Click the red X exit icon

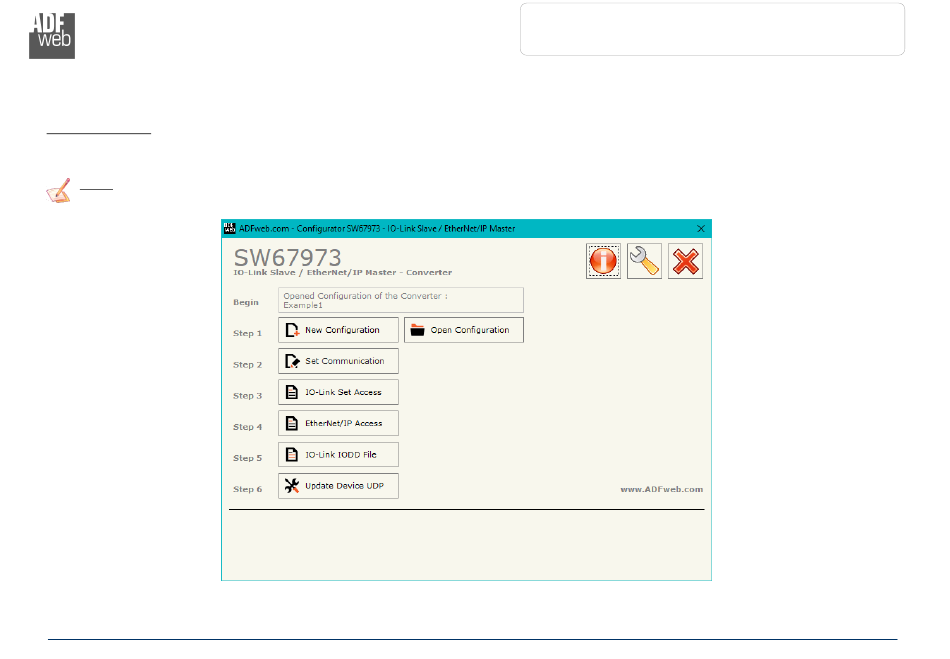[685, 262]
